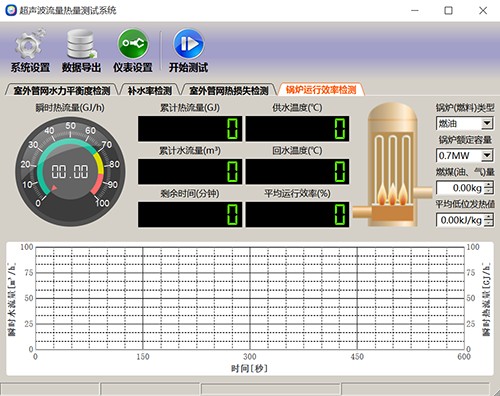Maximize the application window
Viewport: 500px width, 396px height.
[449, 10]
